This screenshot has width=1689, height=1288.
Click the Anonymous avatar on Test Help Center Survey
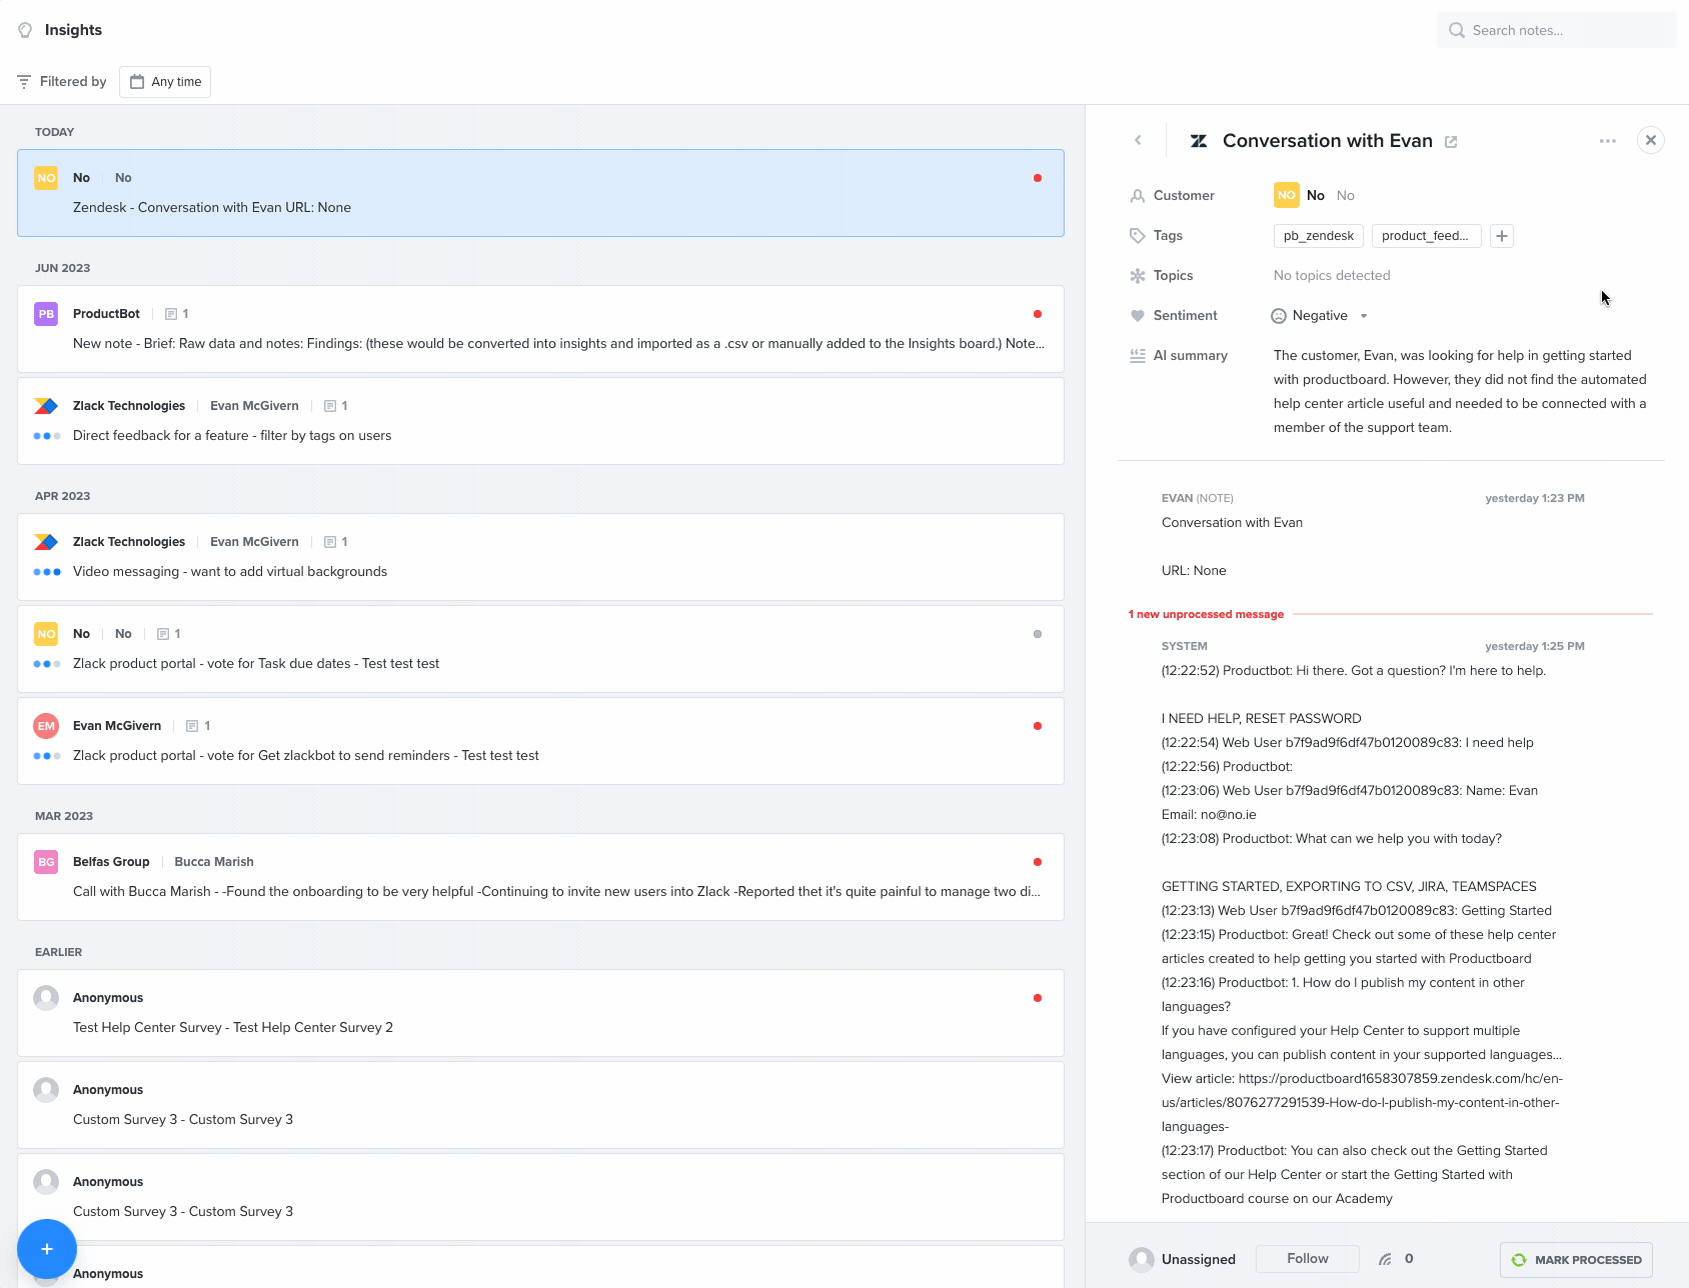point(46,998)
